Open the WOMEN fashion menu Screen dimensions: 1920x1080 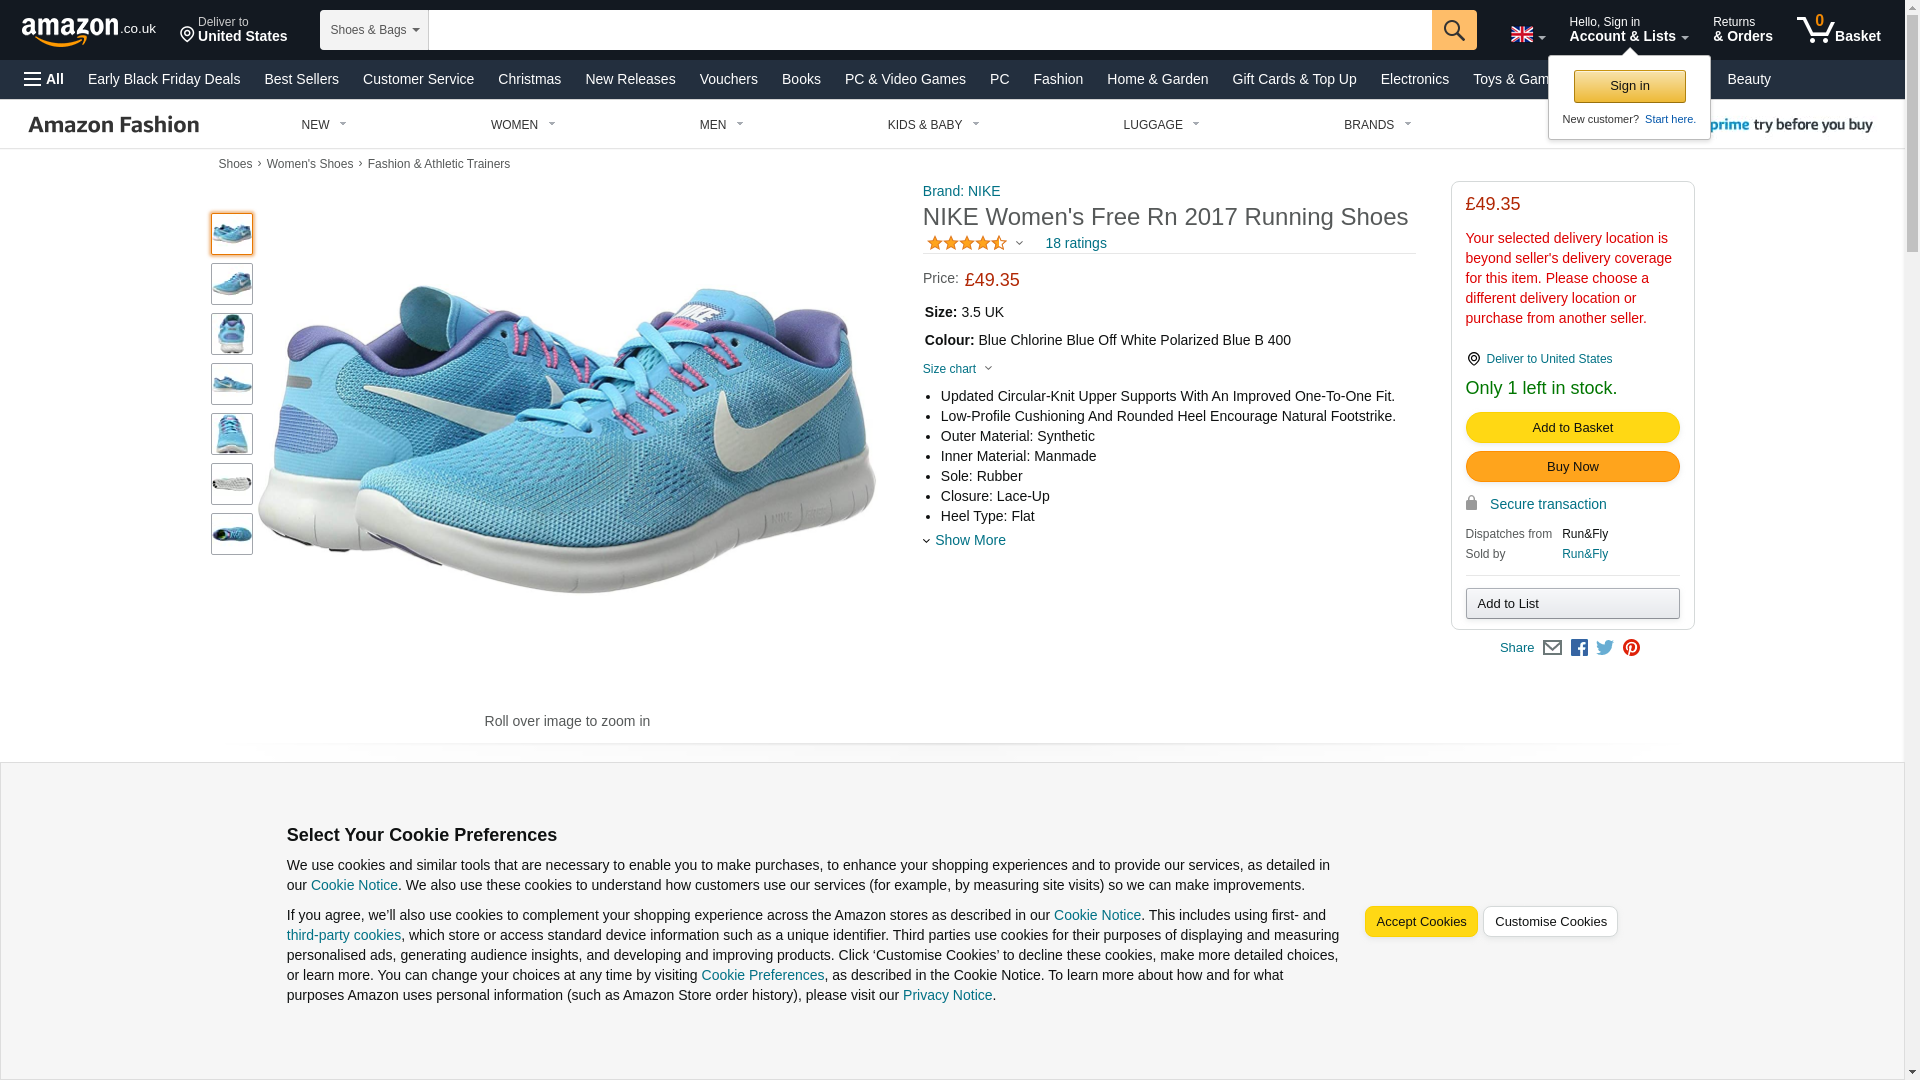(x=522, y=125)
